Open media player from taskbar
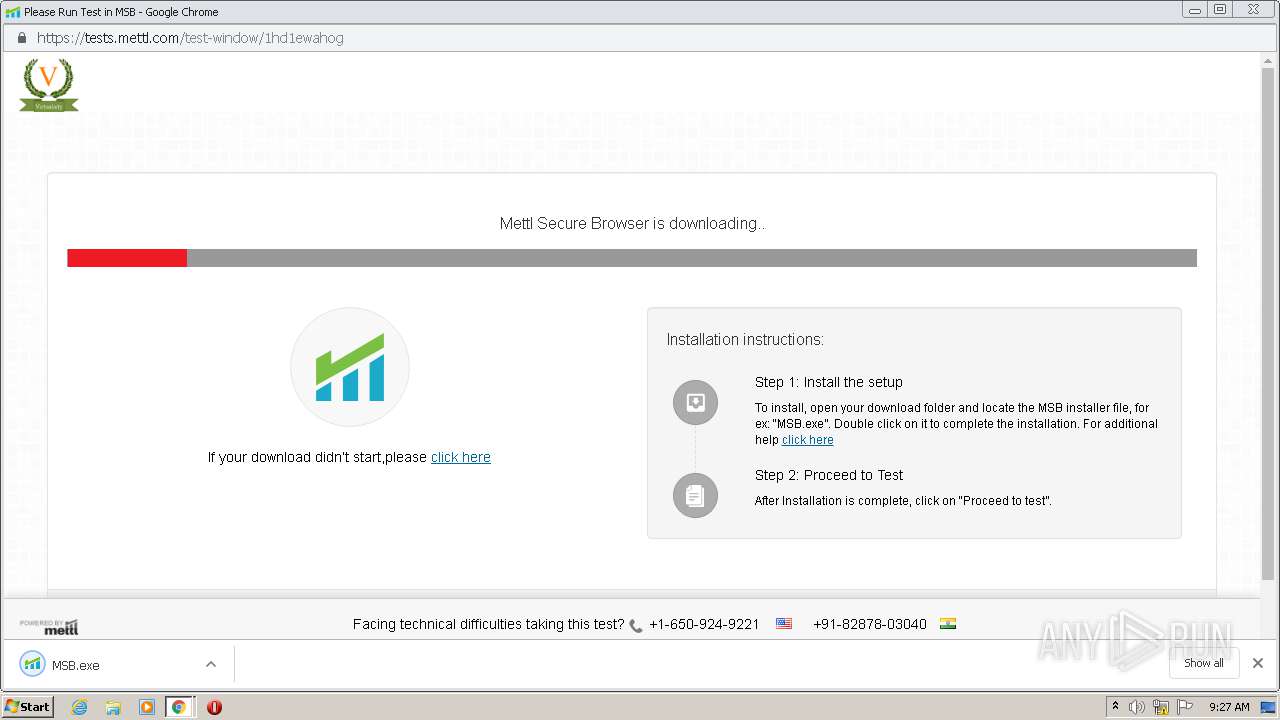This screenshot has width=1280, height=720. [x=147, y=707]
